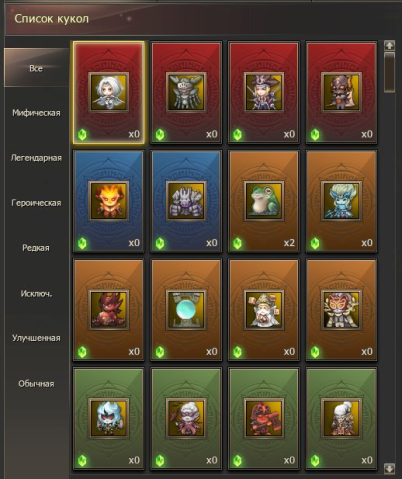
Task: Select the flaming head doll card
Action: [x=109, y=201]
